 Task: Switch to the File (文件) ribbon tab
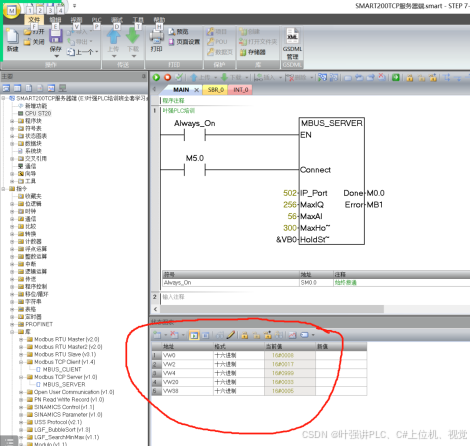(34, 20)
